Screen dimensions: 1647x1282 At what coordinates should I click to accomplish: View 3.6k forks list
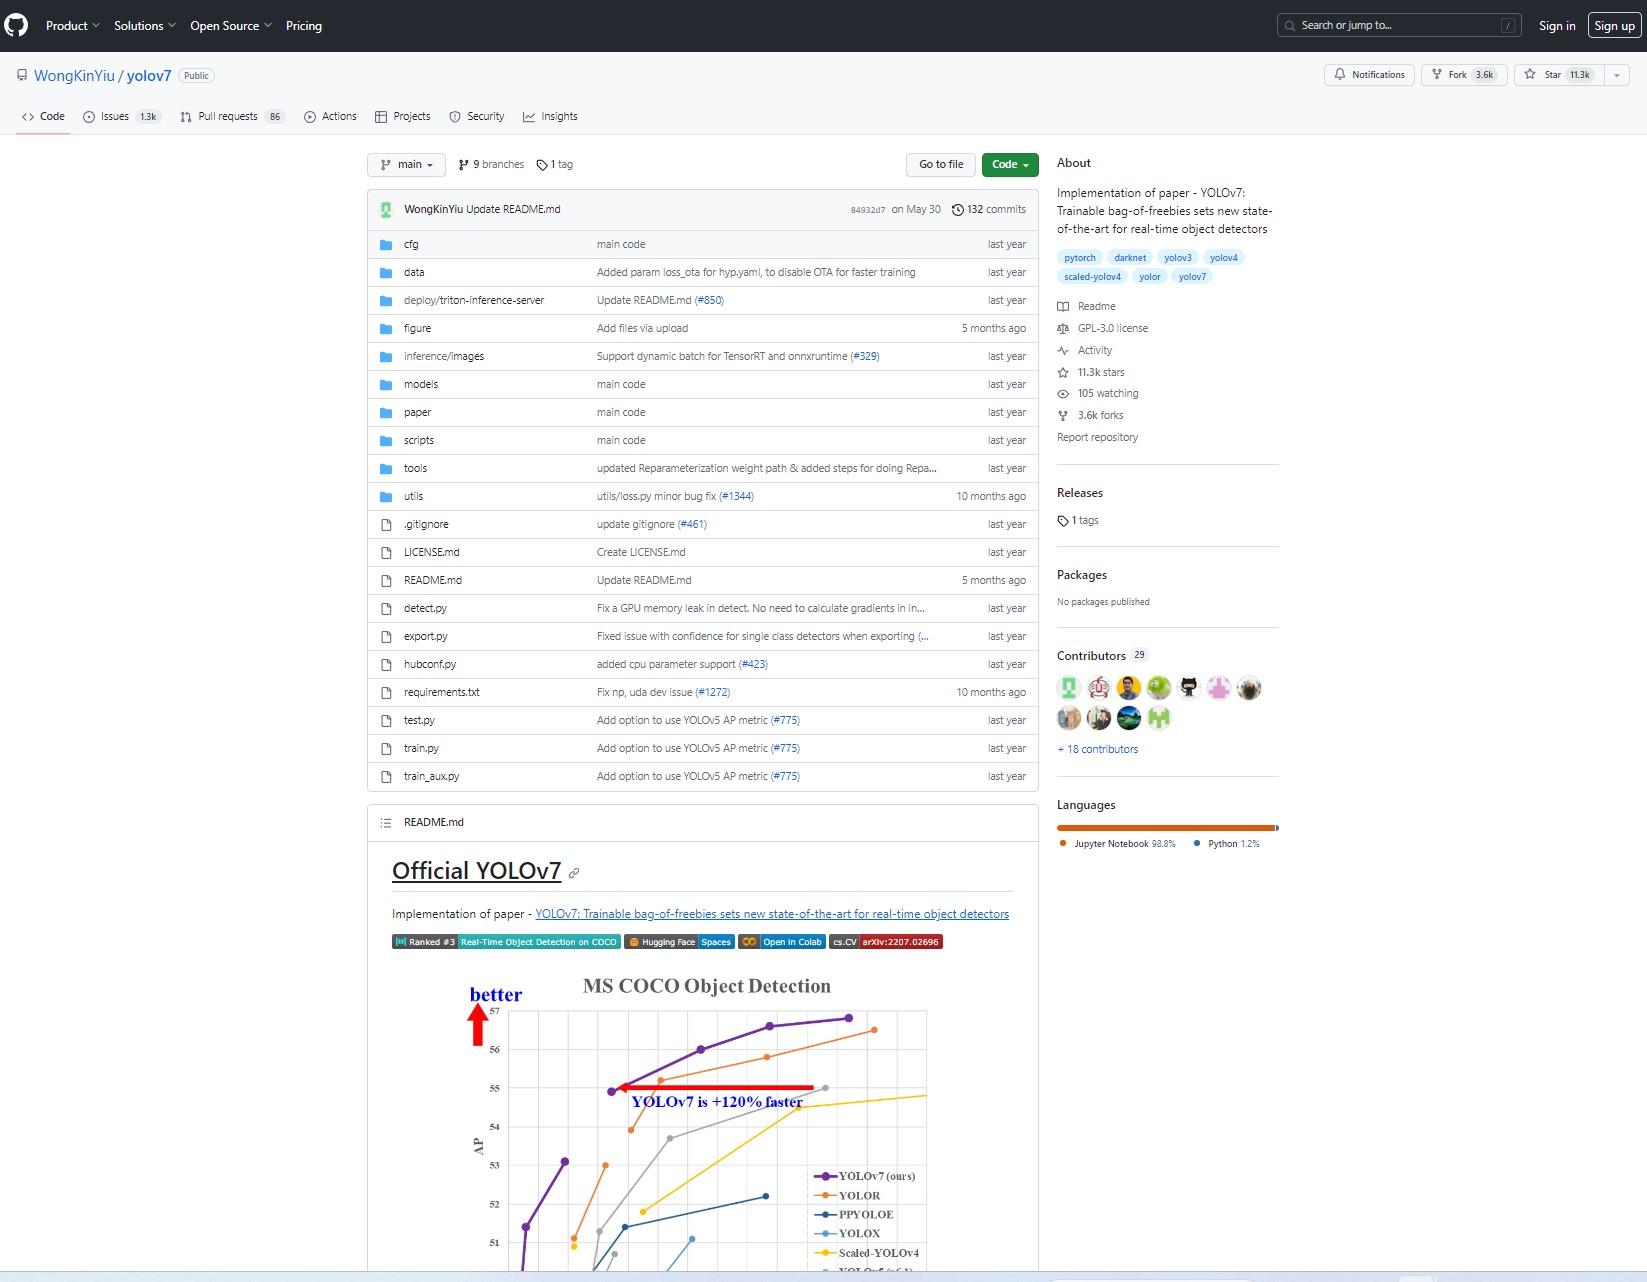coord(1090,416)
